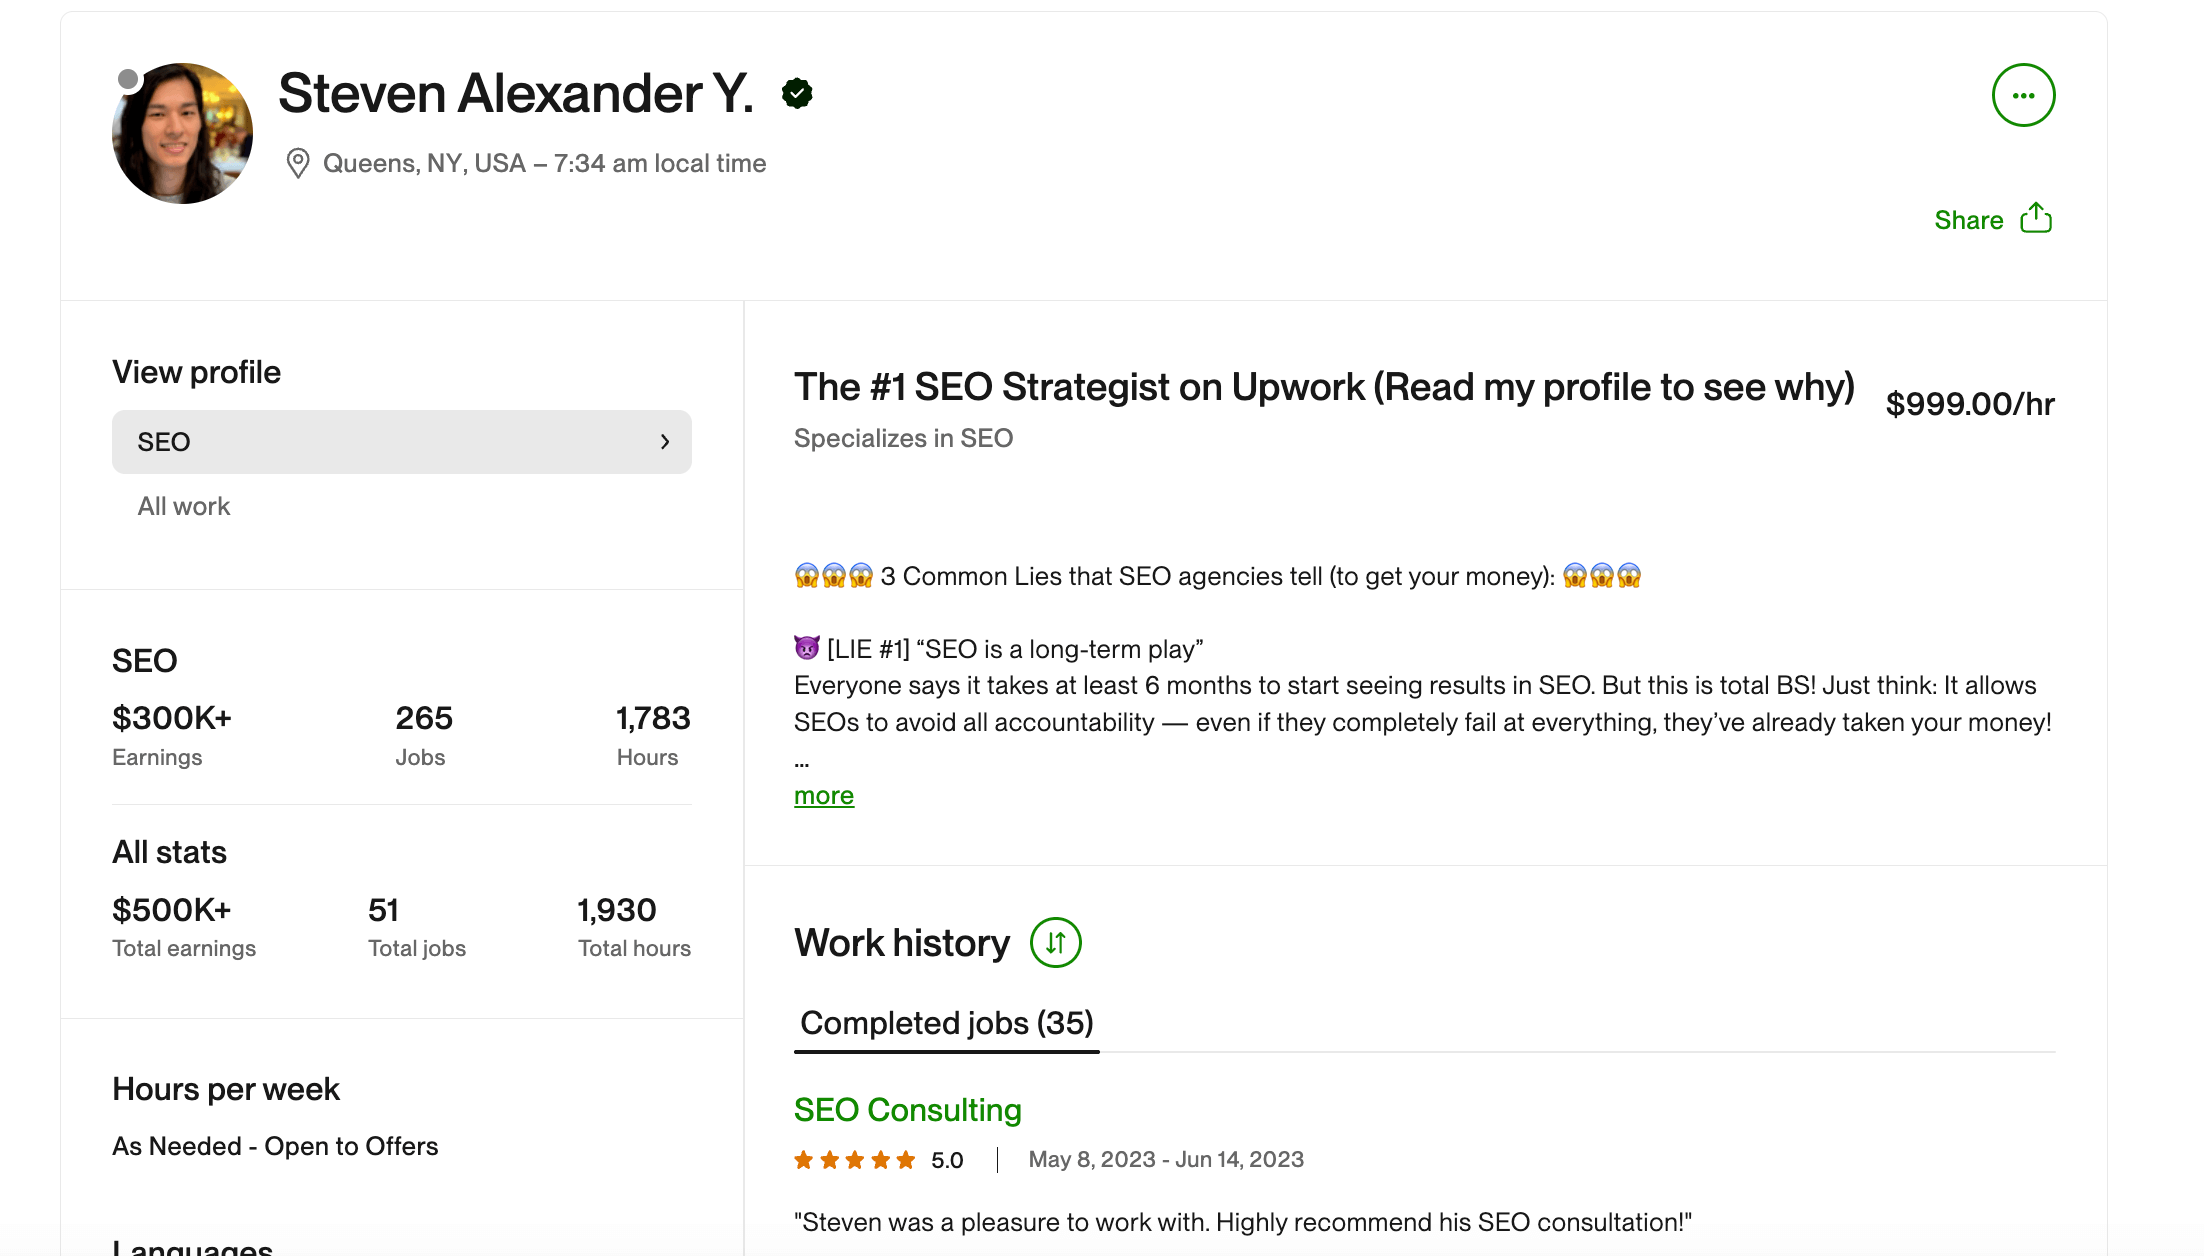Click the Share text button
Image resolution: width=2204 pixels, height=1256 pixels.
tap(1968, 220)
